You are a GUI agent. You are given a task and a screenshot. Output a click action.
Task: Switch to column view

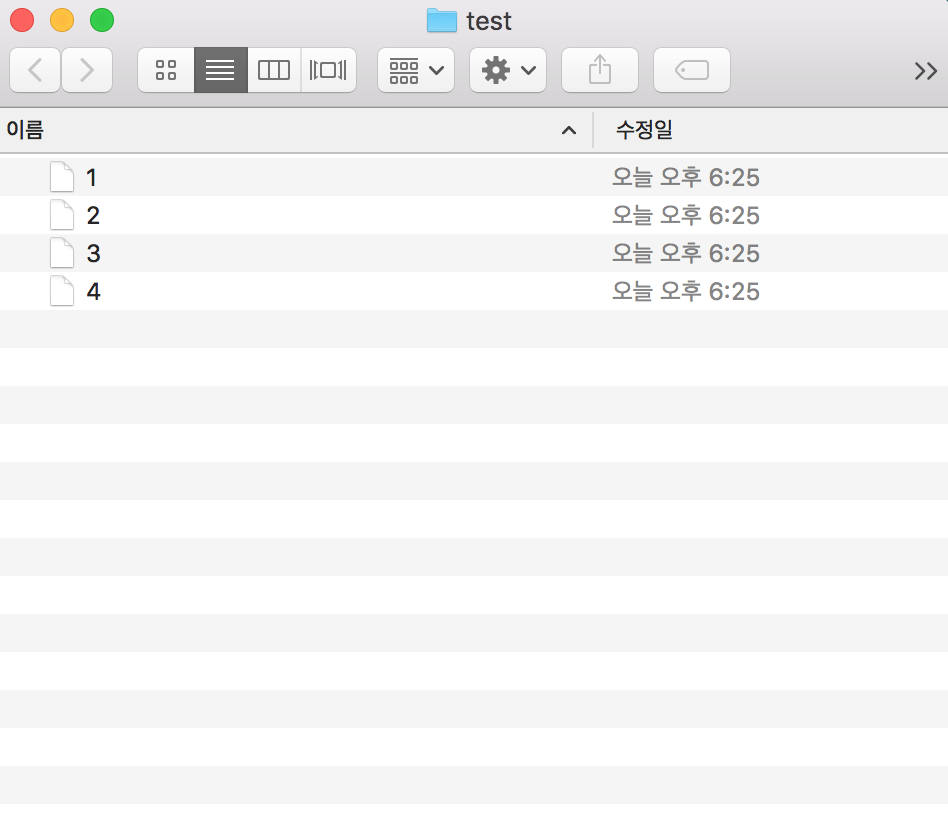coord(274,70)
